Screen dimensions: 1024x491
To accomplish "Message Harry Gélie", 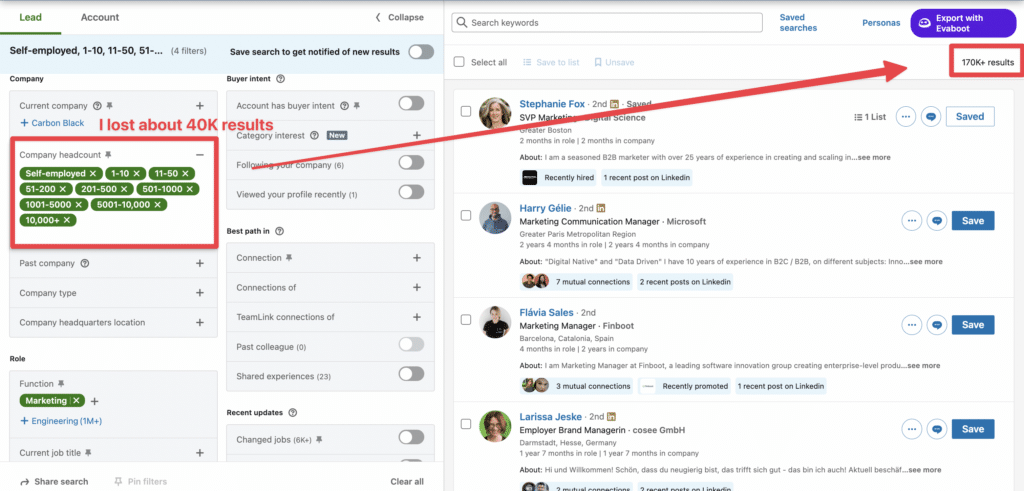I will [937, 221].
